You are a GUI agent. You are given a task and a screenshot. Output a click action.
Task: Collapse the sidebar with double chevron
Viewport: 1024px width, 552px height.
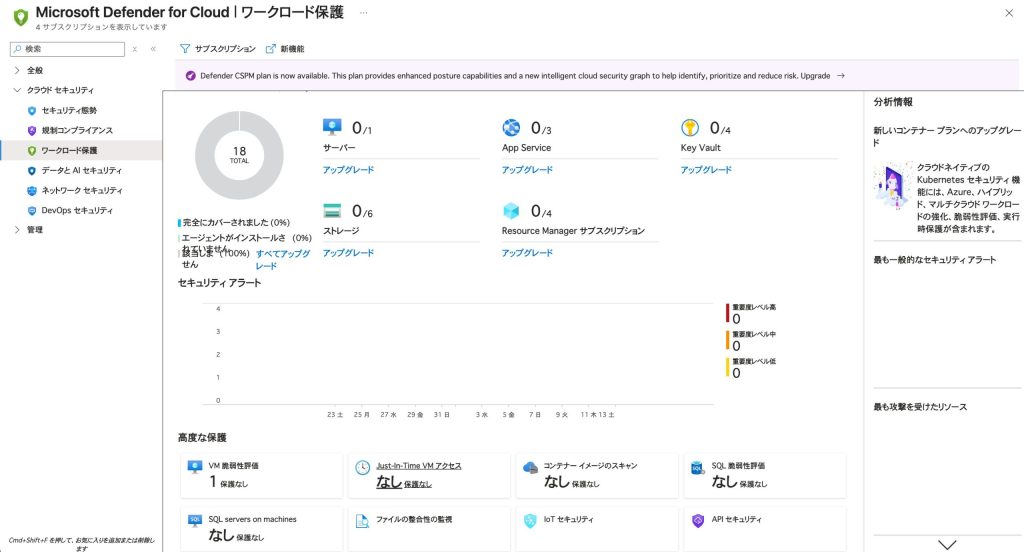pos(153,49)
